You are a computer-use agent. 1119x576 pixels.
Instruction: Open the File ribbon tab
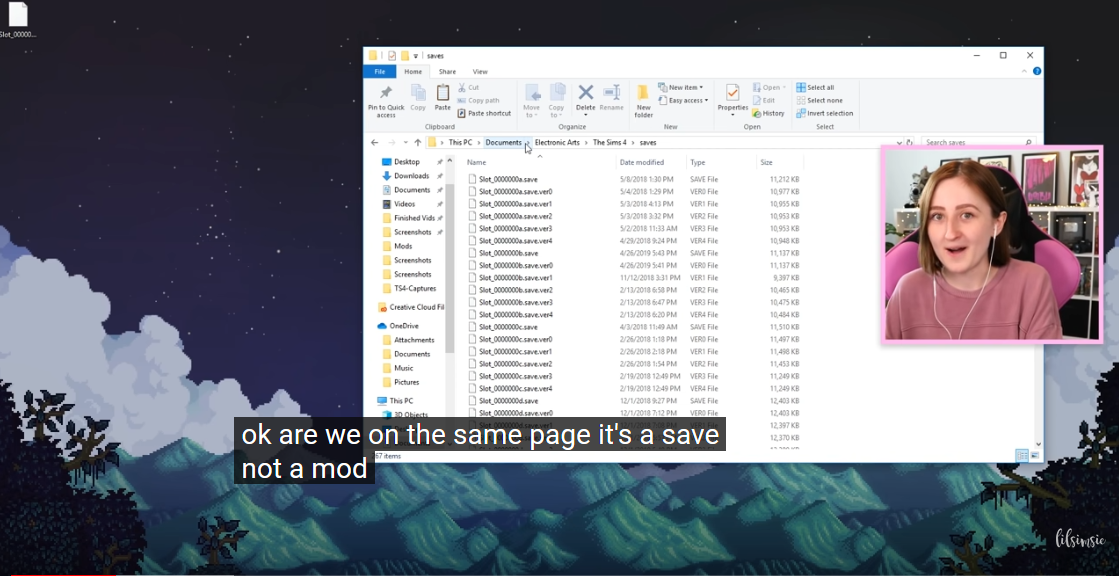pos(380,71)
